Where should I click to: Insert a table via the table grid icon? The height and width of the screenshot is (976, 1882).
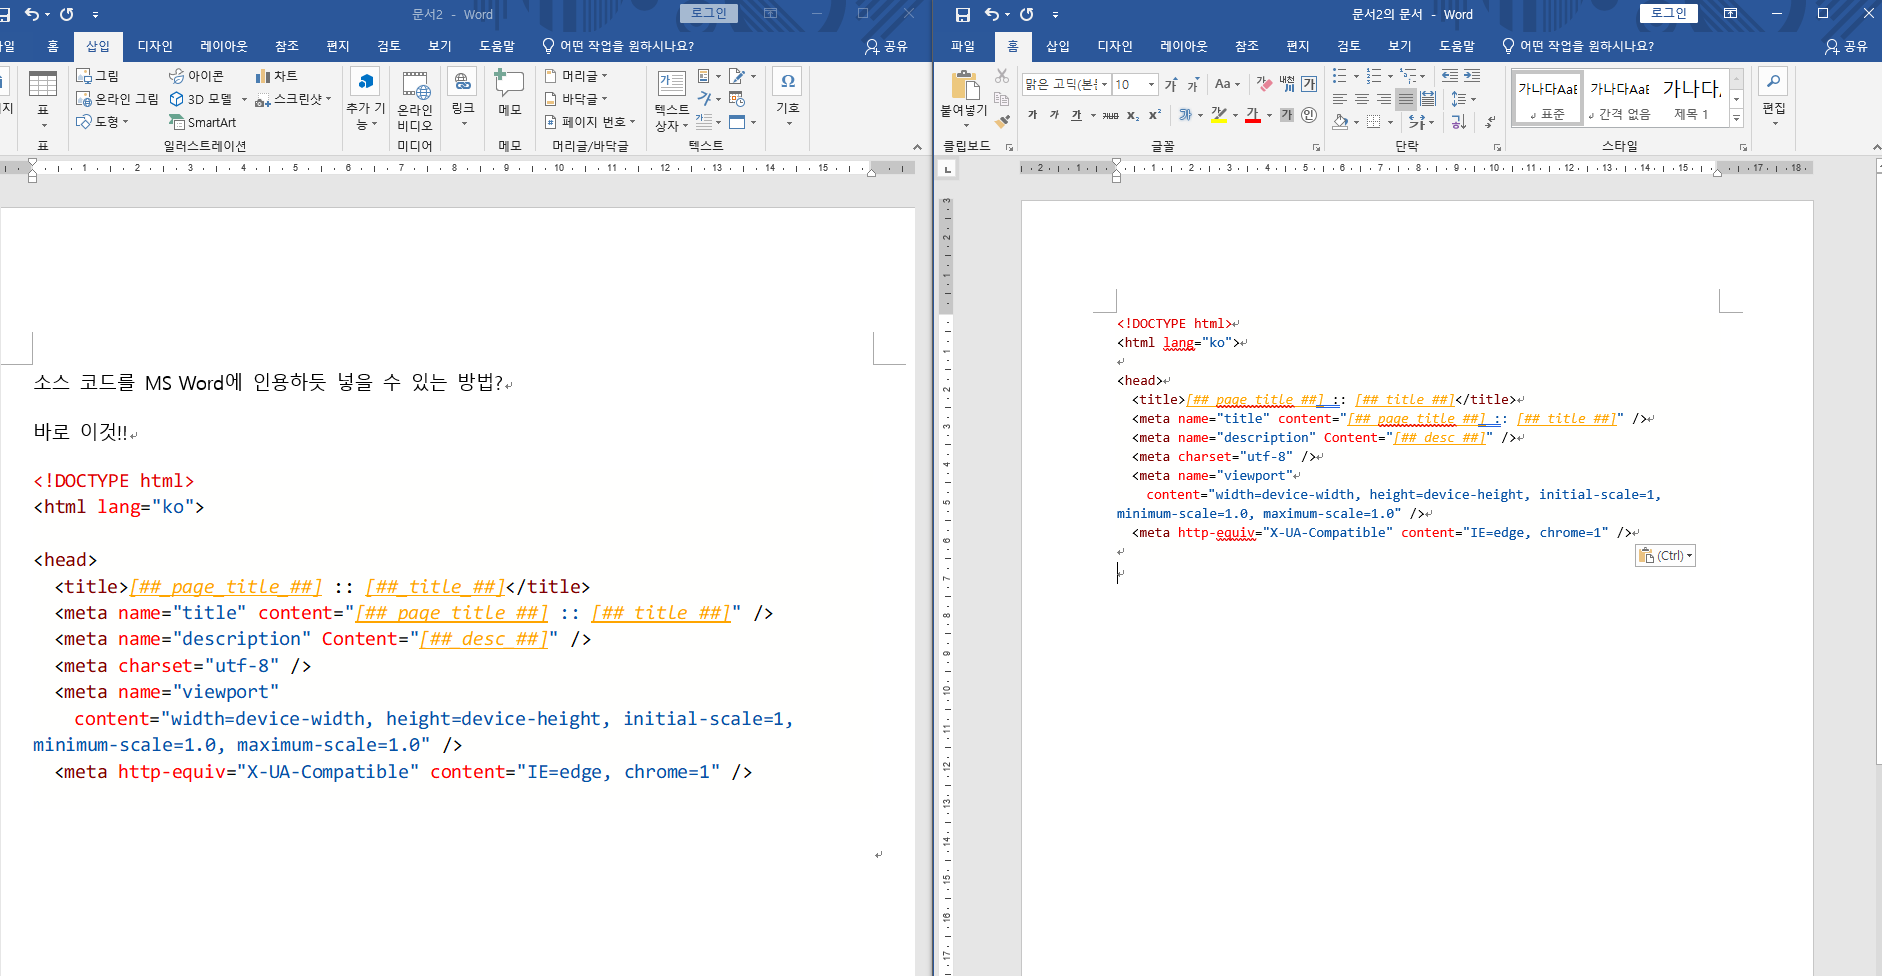point(43,86)
